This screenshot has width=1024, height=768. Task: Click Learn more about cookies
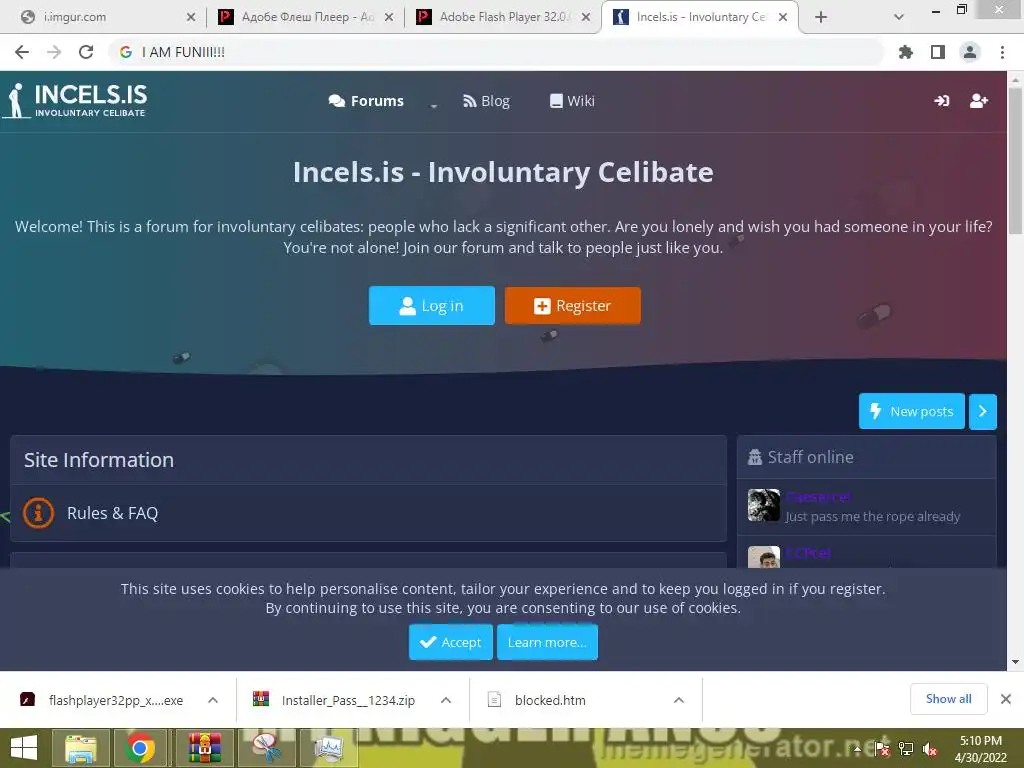click(547, 642)
